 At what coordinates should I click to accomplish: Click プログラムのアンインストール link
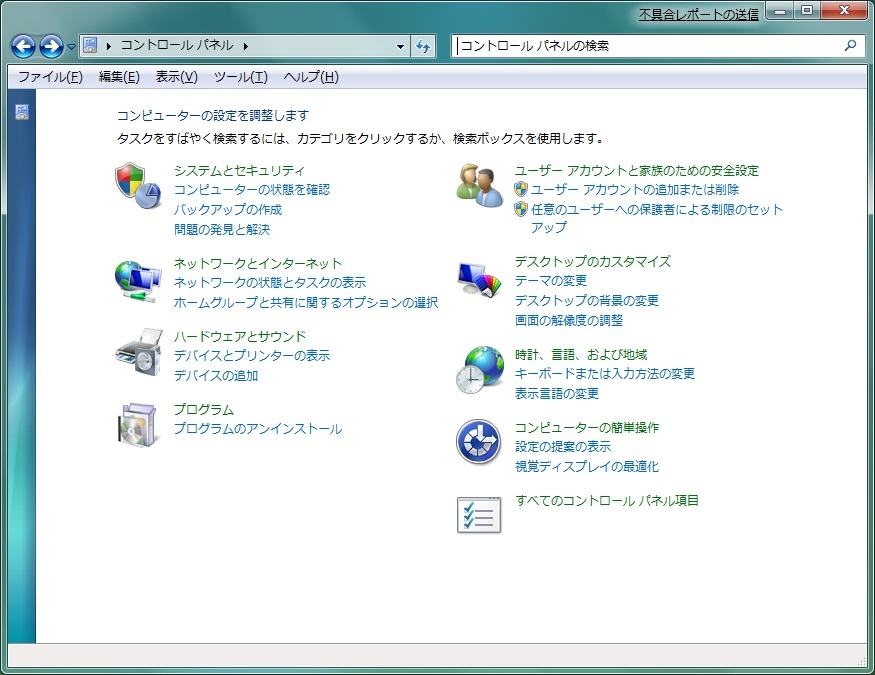(258, 429)
